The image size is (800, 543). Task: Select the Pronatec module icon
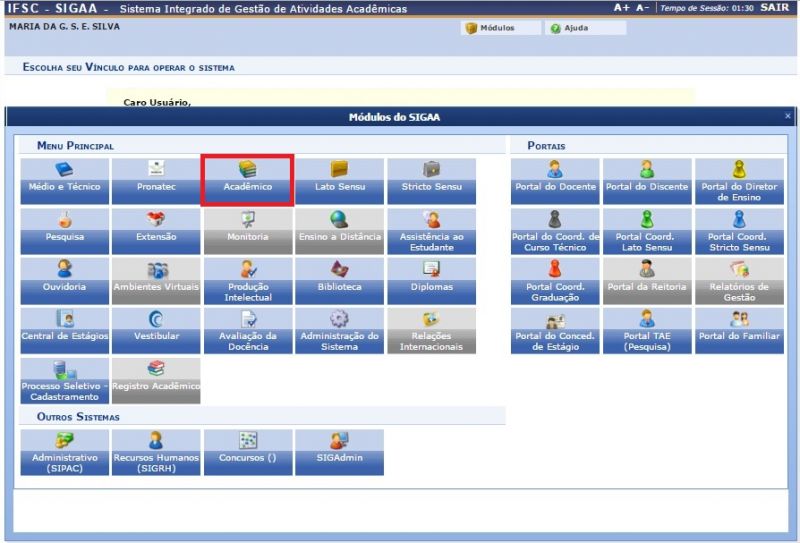155,181
